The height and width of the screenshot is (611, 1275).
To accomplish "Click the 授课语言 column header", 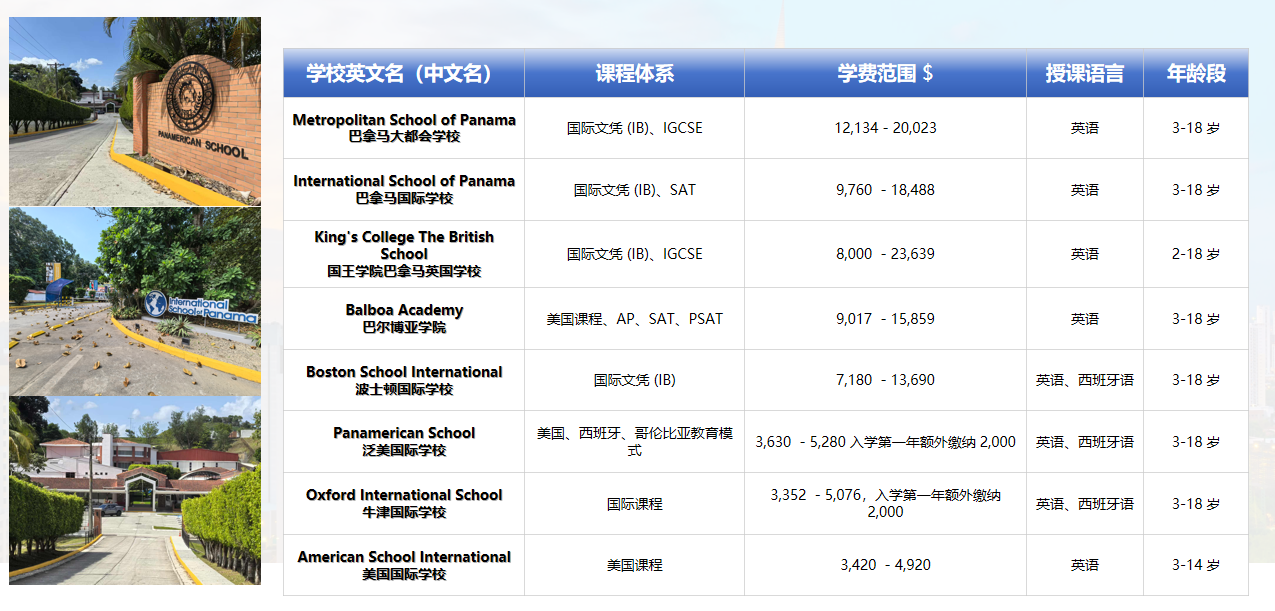I will tap(1085, 73).
